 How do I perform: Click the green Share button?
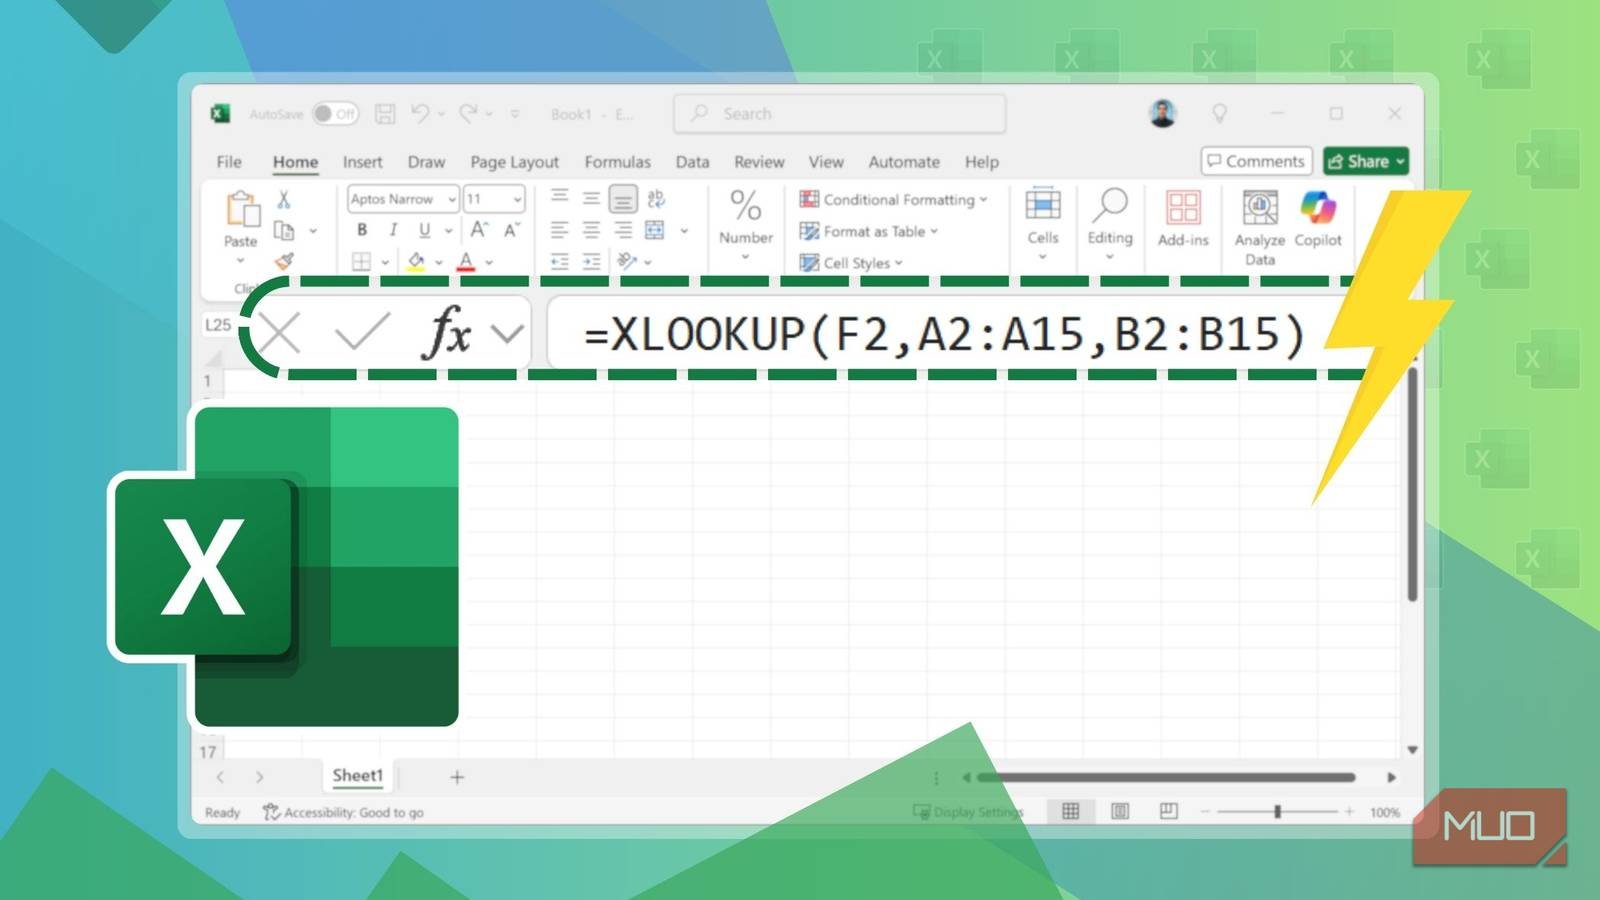coord(1365,161)
